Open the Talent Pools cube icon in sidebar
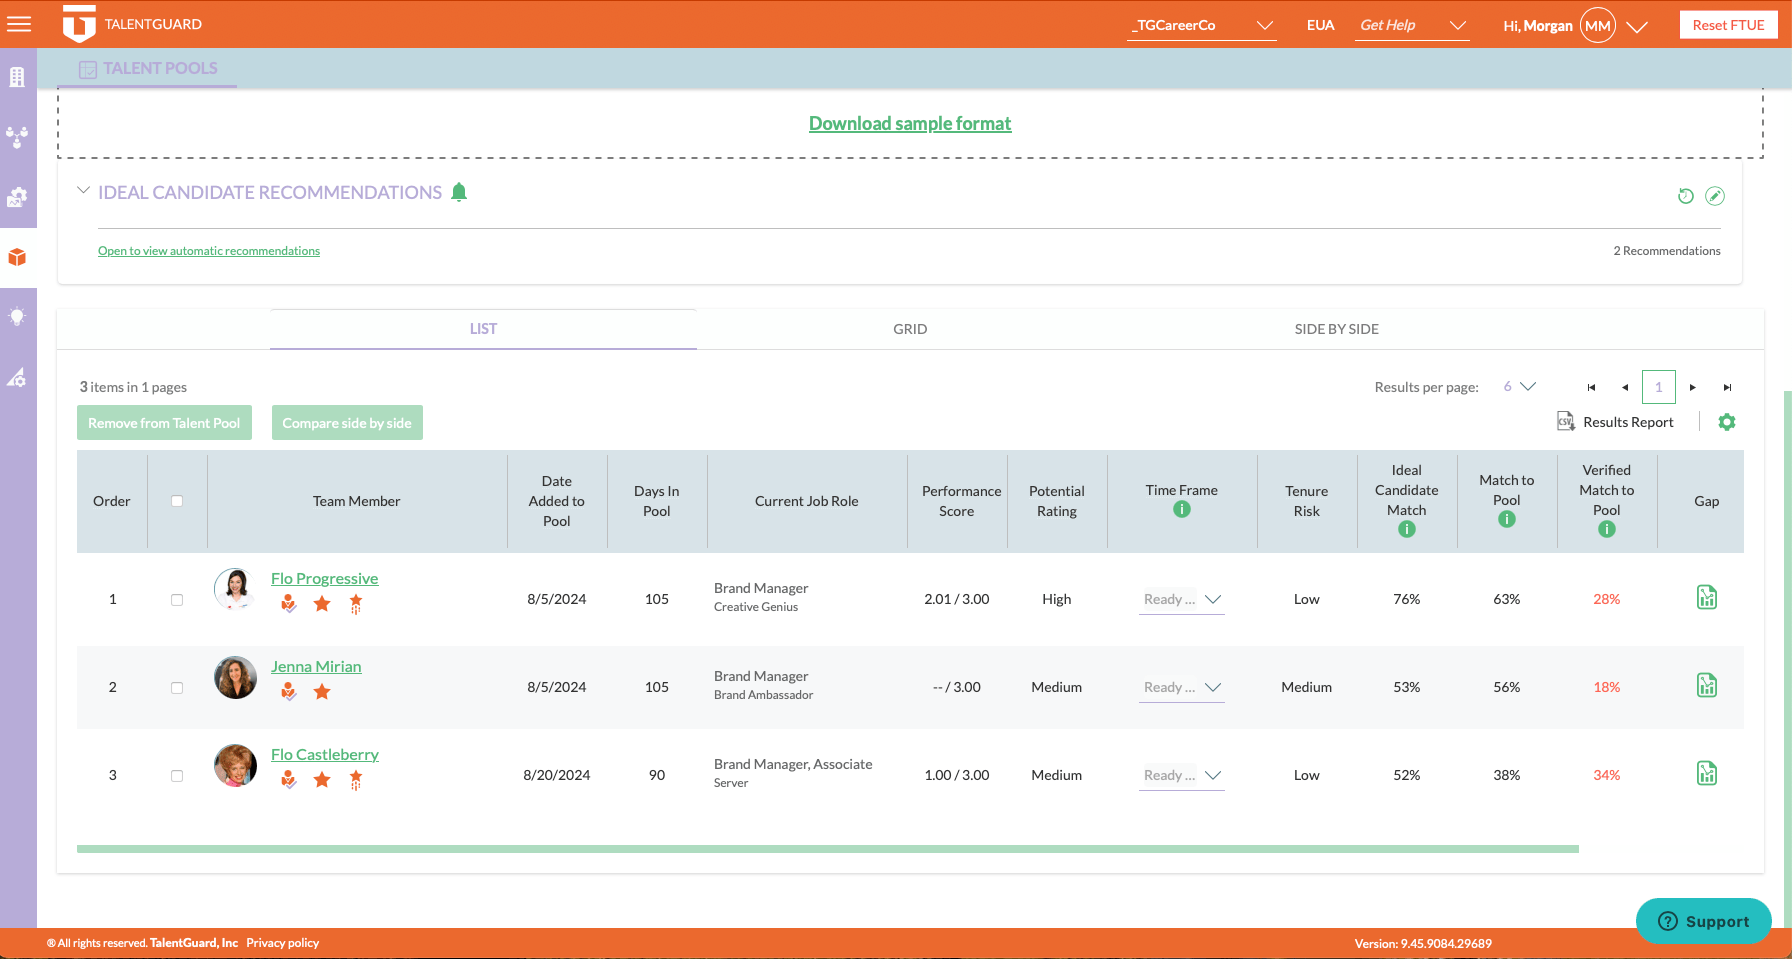 (18, 257)
